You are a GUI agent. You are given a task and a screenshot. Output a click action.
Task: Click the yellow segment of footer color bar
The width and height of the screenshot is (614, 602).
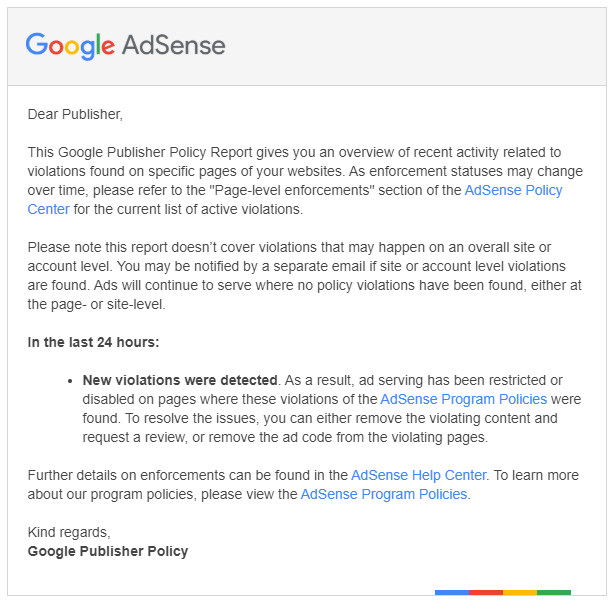520,593
